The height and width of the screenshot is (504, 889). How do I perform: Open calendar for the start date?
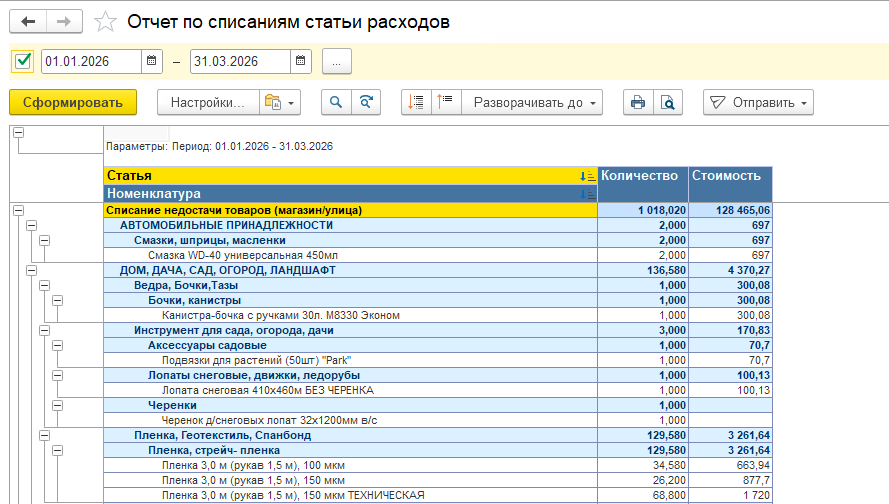coord(151,61)
